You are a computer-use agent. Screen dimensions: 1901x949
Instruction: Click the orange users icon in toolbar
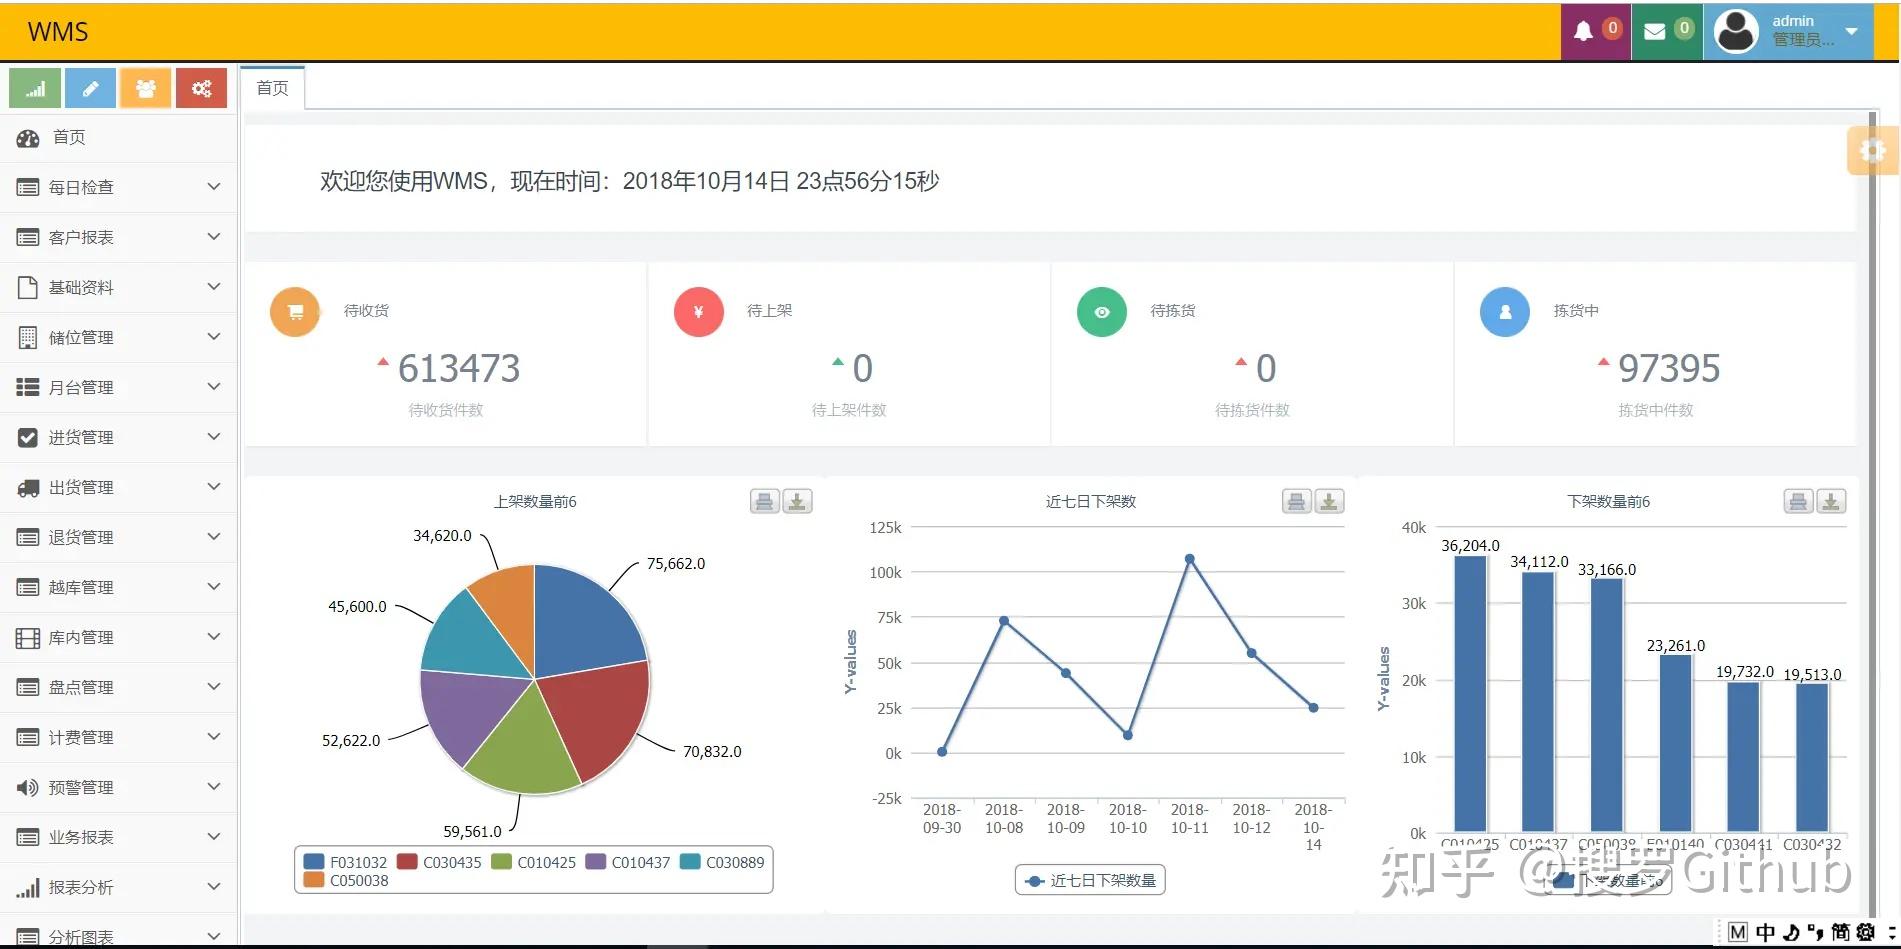click(x=145, y=88)
